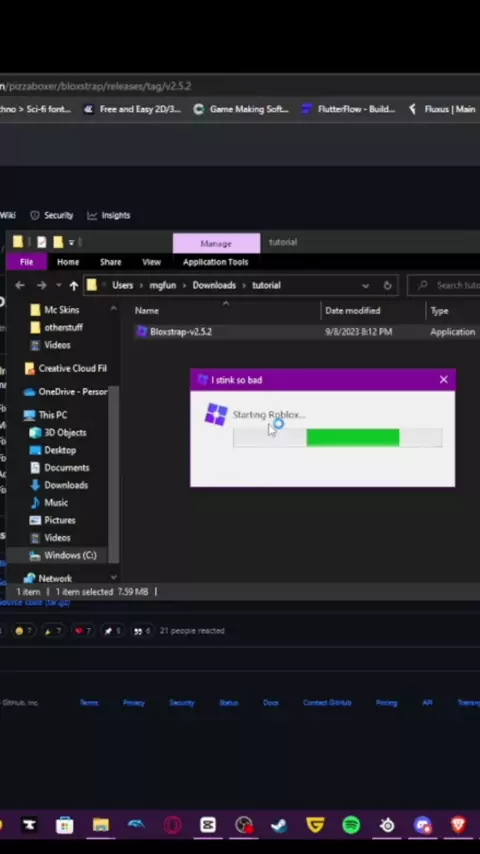Click the Manage contextual tab
Screen dimensions: 480x854
point(216,243)
